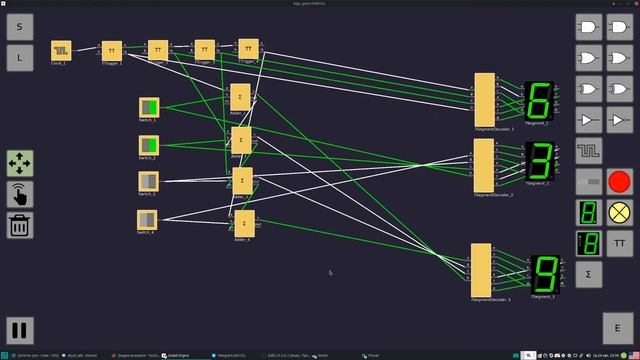The image size is (640, 360).
Task: Select the move arrows tool
Action: [x=20, y=163]
